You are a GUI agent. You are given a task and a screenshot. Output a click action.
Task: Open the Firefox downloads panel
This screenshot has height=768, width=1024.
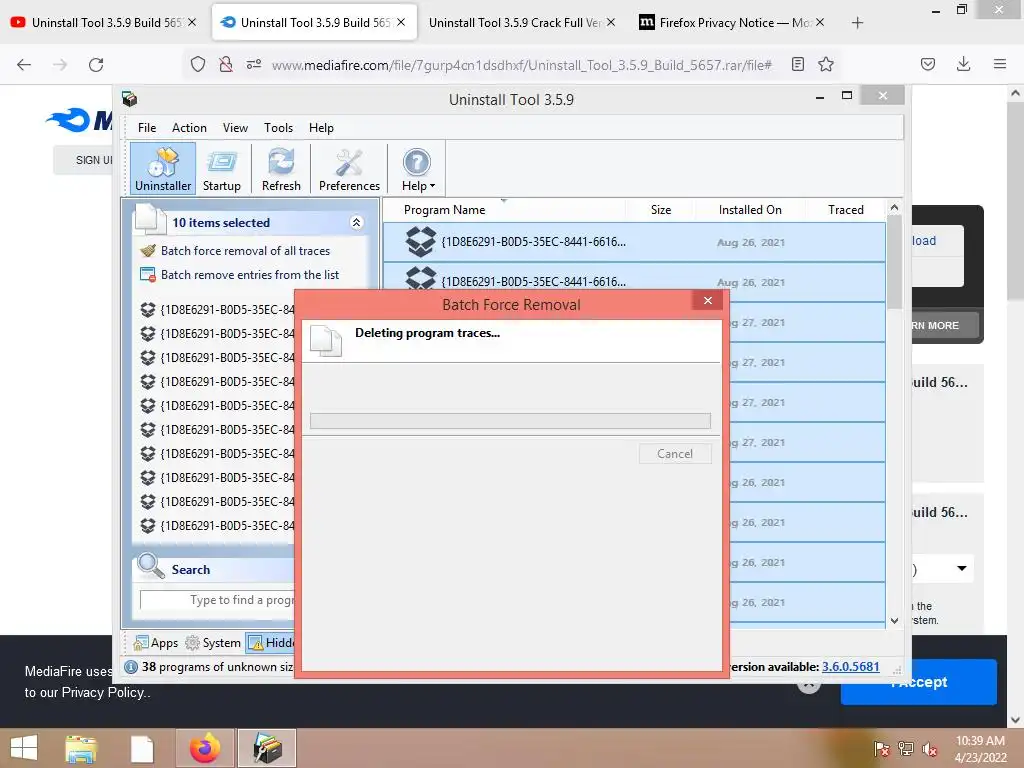click(x=963, y=64)
